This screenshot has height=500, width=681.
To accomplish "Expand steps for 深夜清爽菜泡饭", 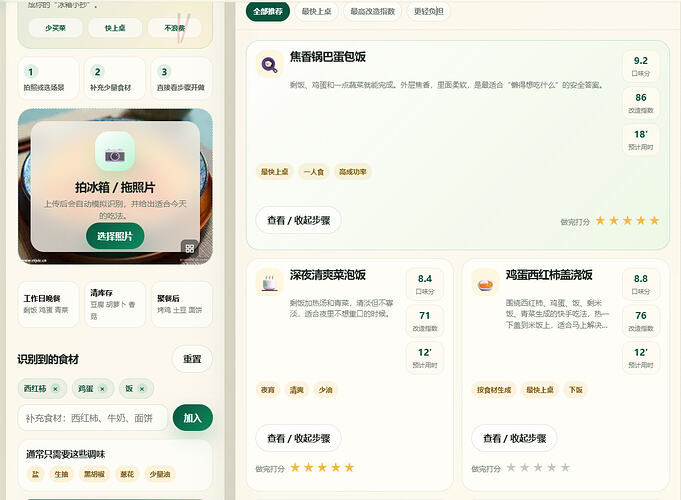I will tap(298, 438).
